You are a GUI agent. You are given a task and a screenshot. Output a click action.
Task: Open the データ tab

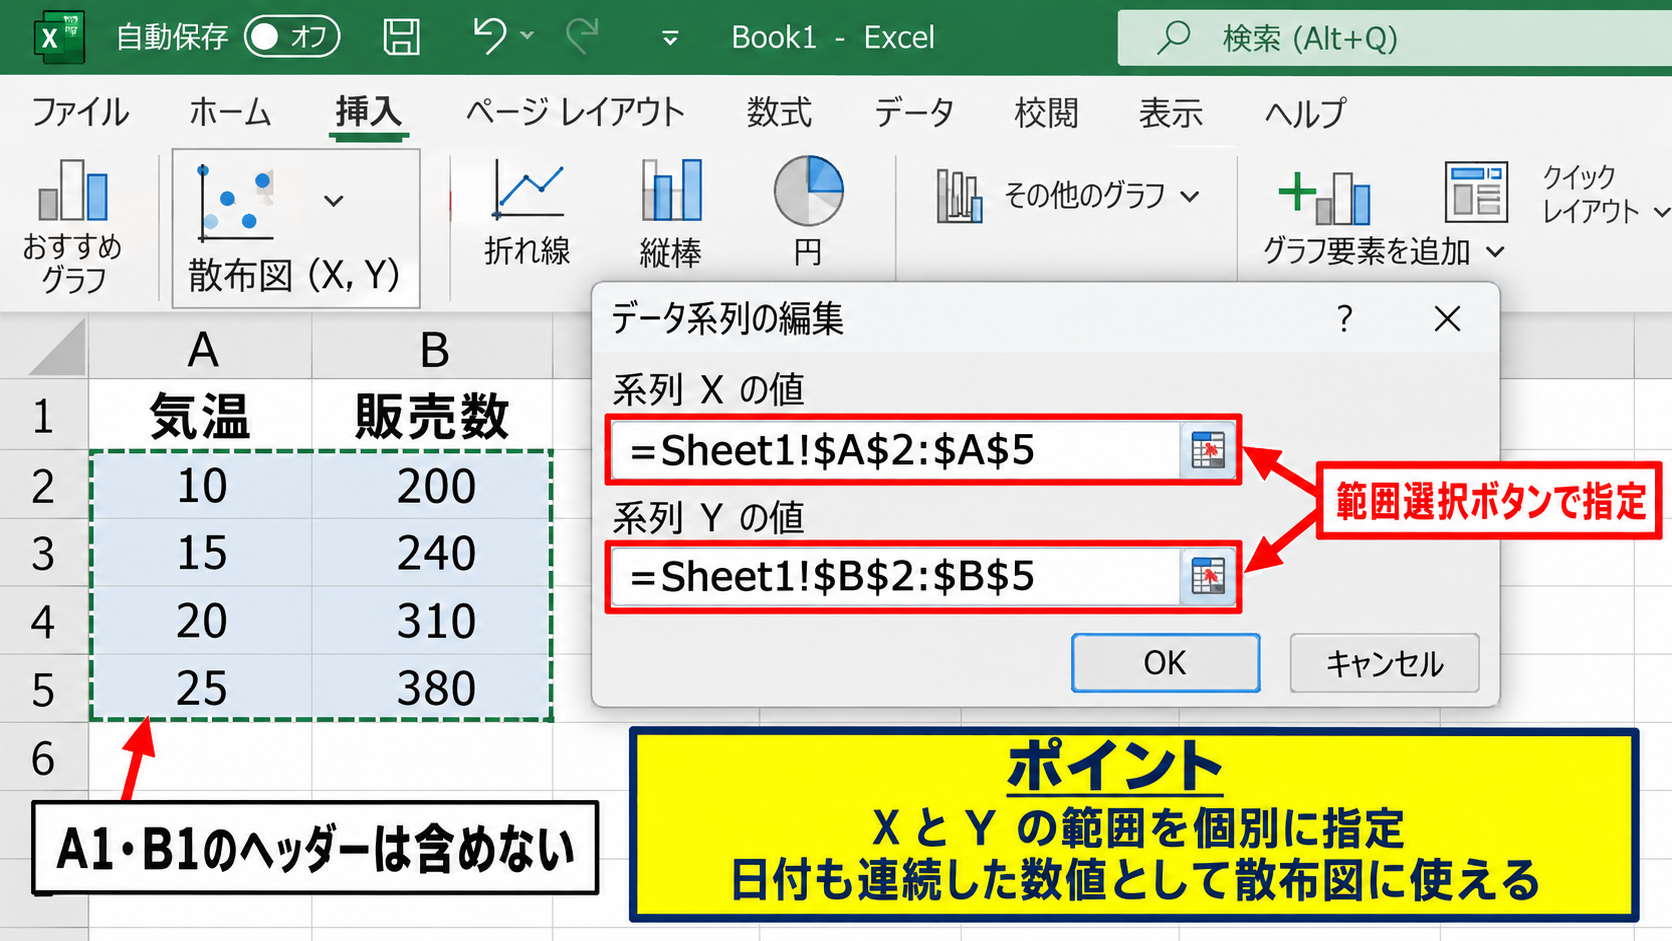click(x=914, y=112)
